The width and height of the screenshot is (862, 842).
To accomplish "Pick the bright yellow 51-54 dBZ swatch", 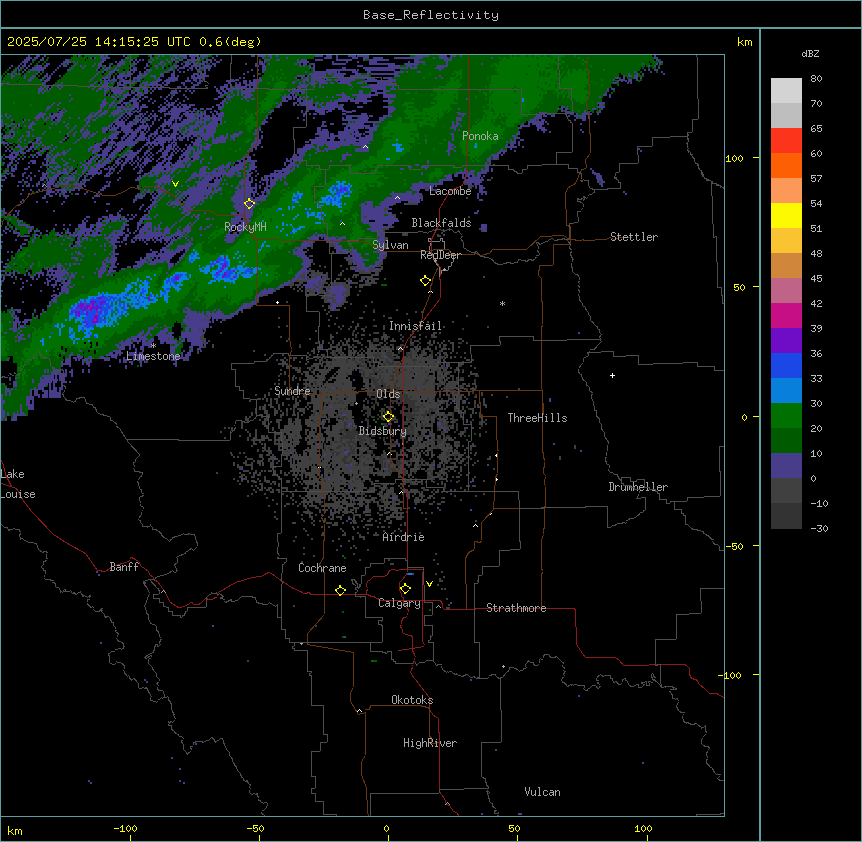I will 786,215.
